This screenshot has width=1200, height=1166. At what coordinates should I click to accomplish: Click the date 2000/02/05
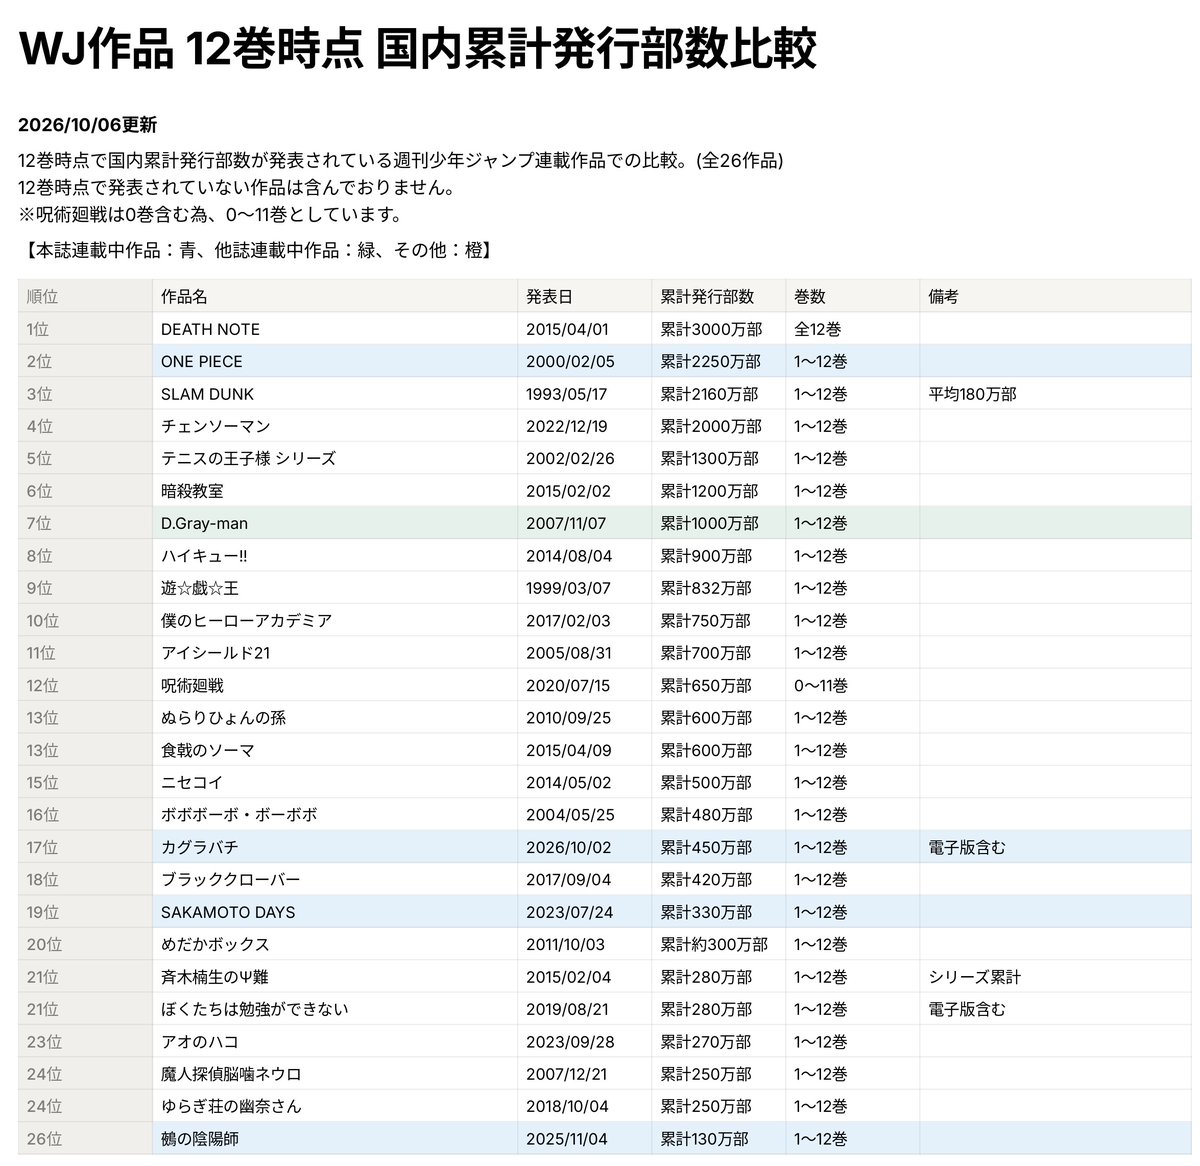pos(570,361)
